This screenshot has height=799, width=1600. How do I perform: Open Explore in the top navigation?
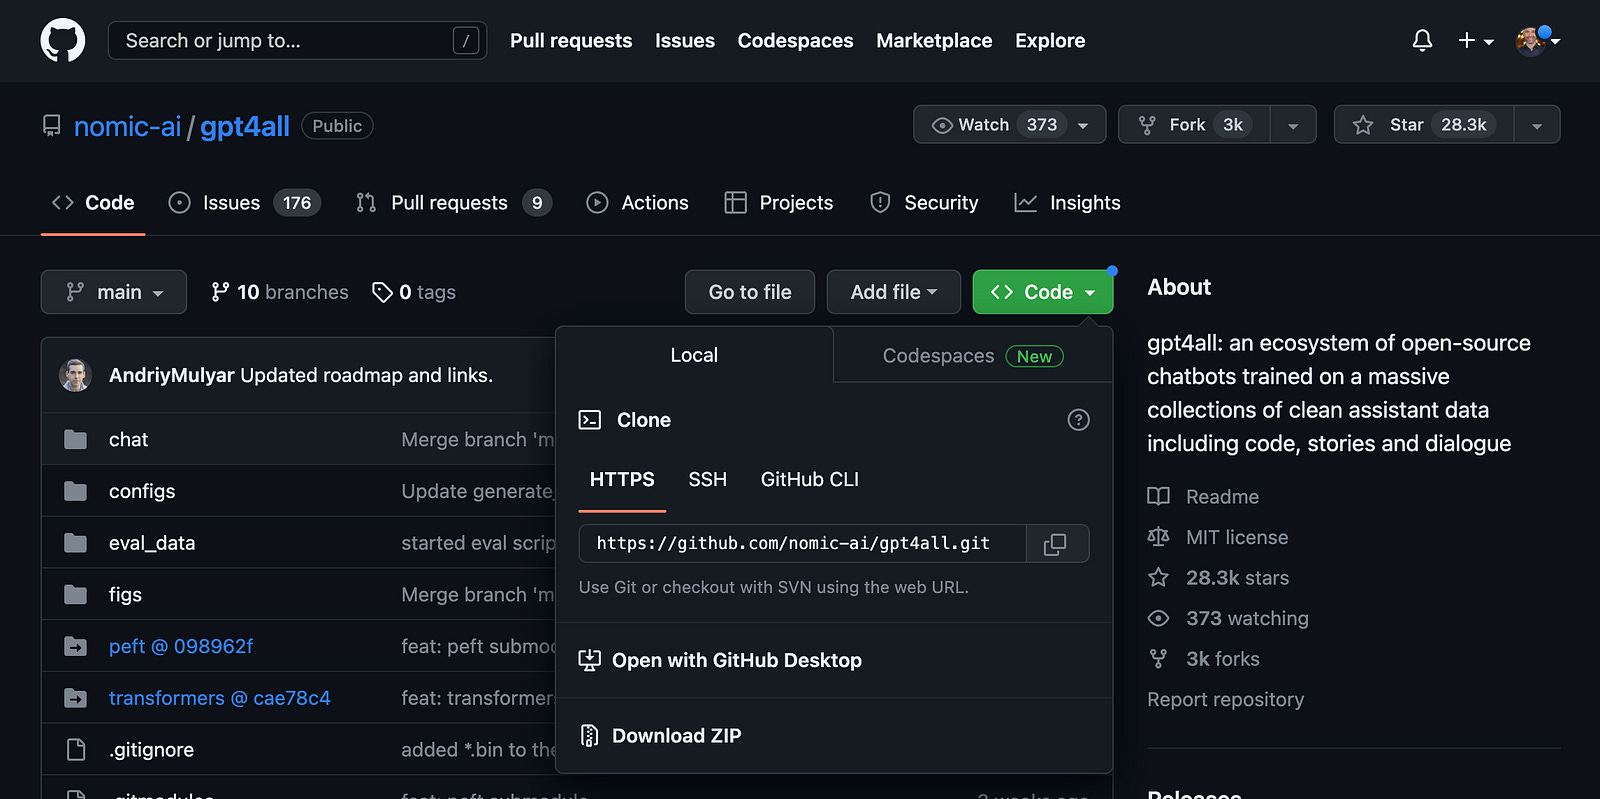1050,41
